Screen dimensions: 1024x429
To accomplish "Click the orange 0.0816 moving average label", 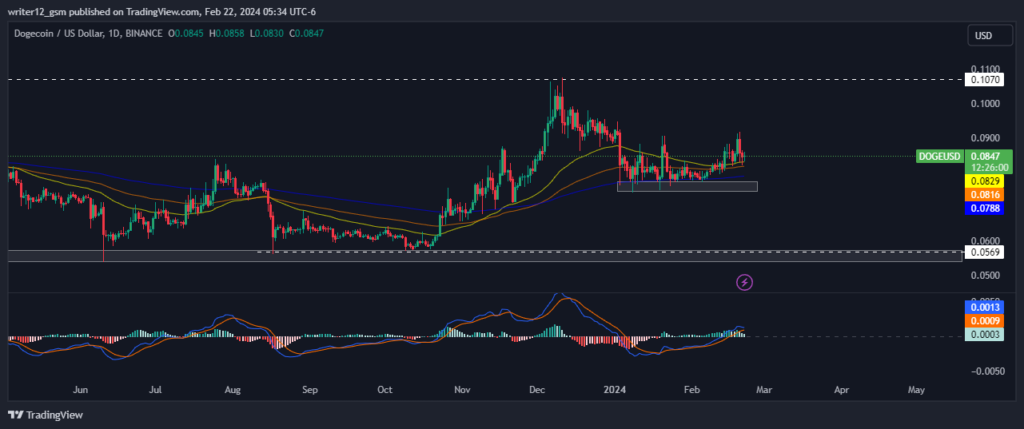I will click(x=984, y=194).
